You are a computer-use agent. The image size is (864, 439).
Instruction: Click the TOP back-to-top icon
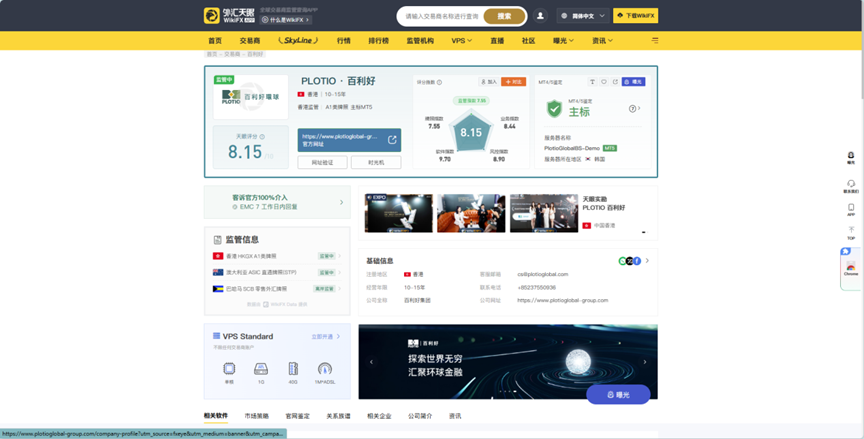851,232
